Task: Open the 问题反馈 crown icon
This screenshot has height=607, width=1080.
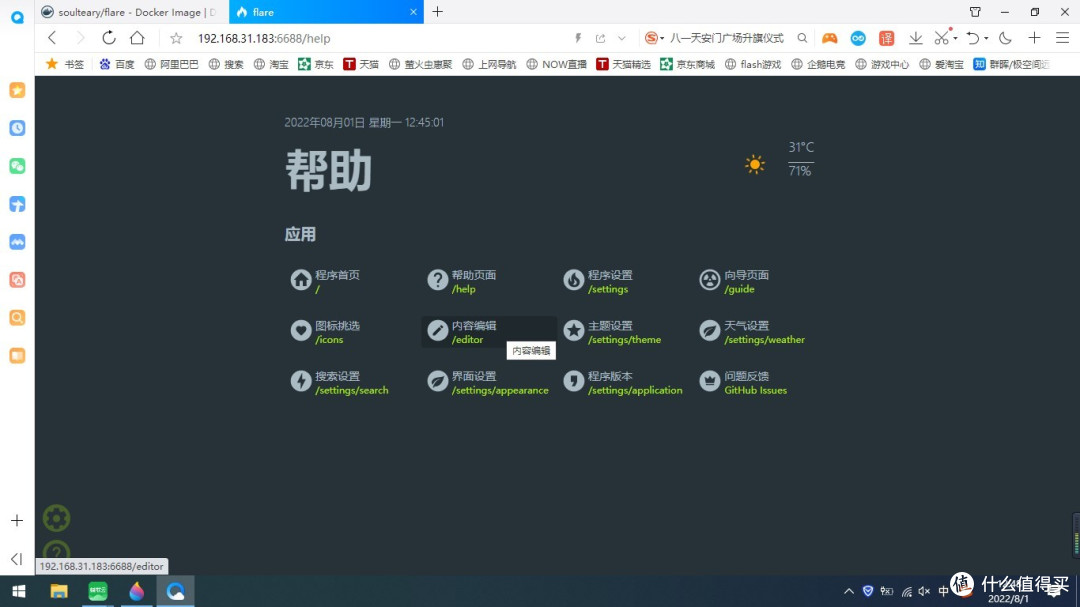Action: [709, 381]
